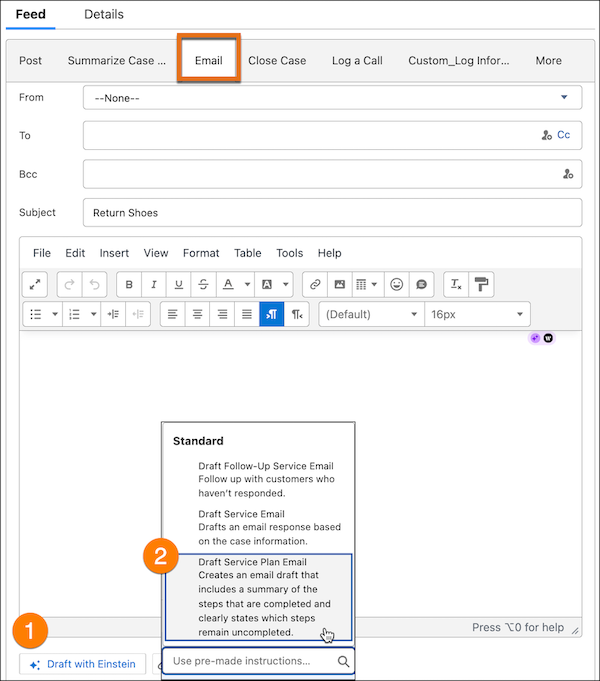Click the Cc link
Screen dimensions: 600x681
pos(564,135)
